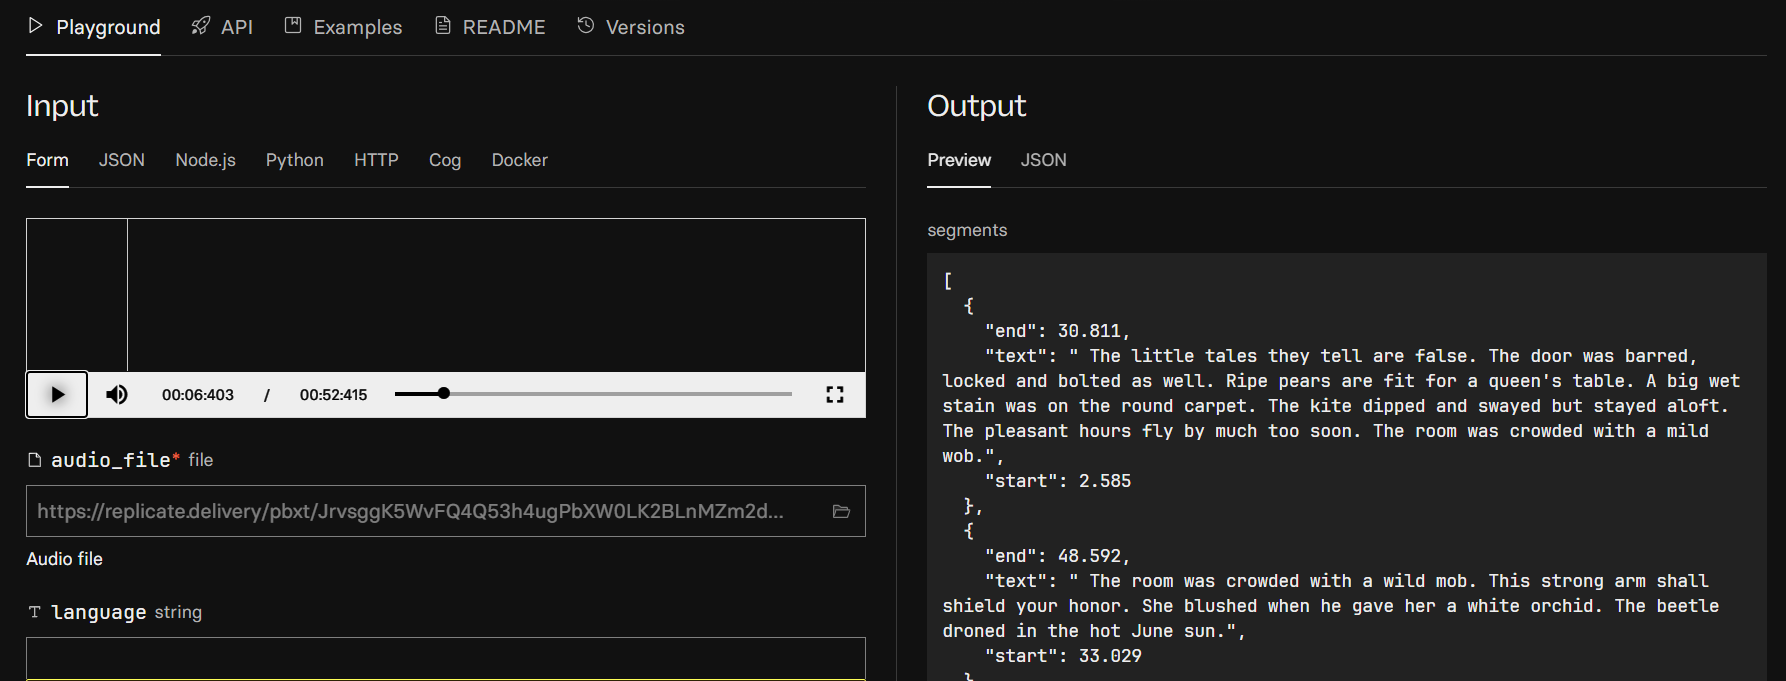Switch to the Examples tab
Screen dimensions: 1786x681
tap(343, 27)
